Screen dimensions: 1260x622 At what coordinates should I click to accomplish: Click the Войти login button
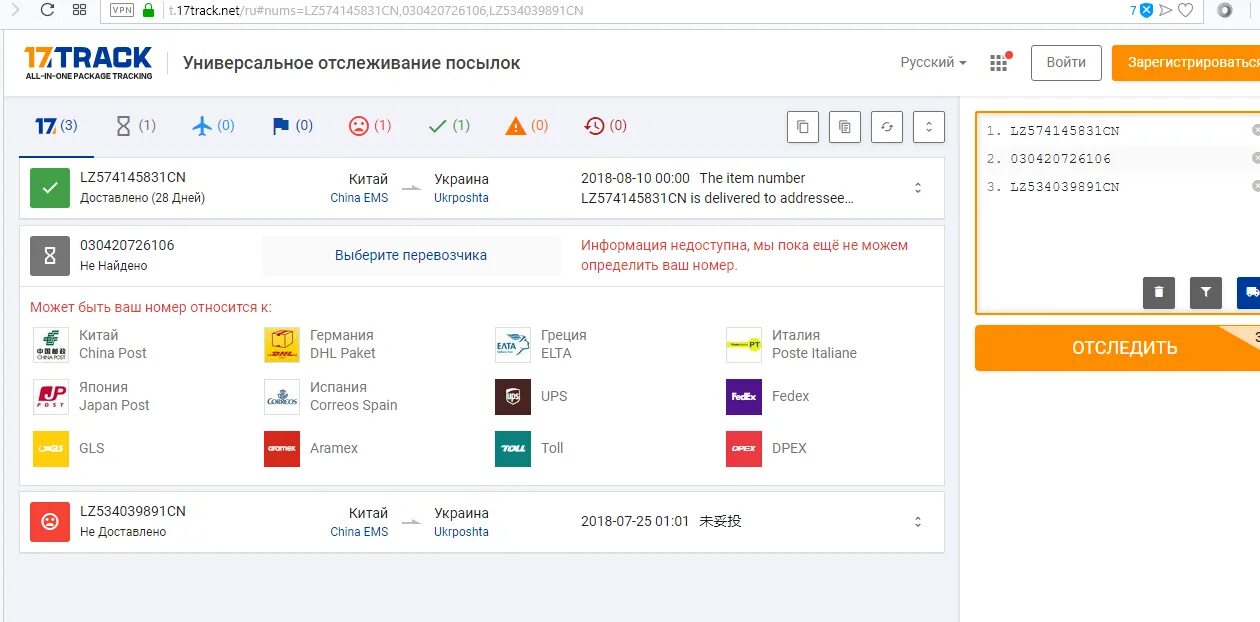tap(1066, 63)
